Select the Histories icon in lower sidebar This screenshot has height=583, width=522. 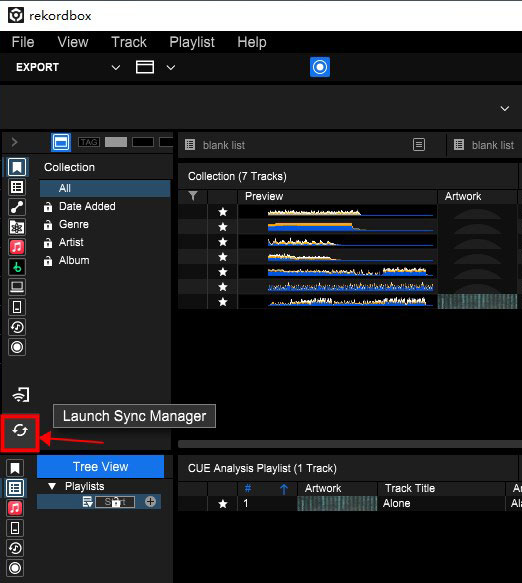tap(15, 548)
